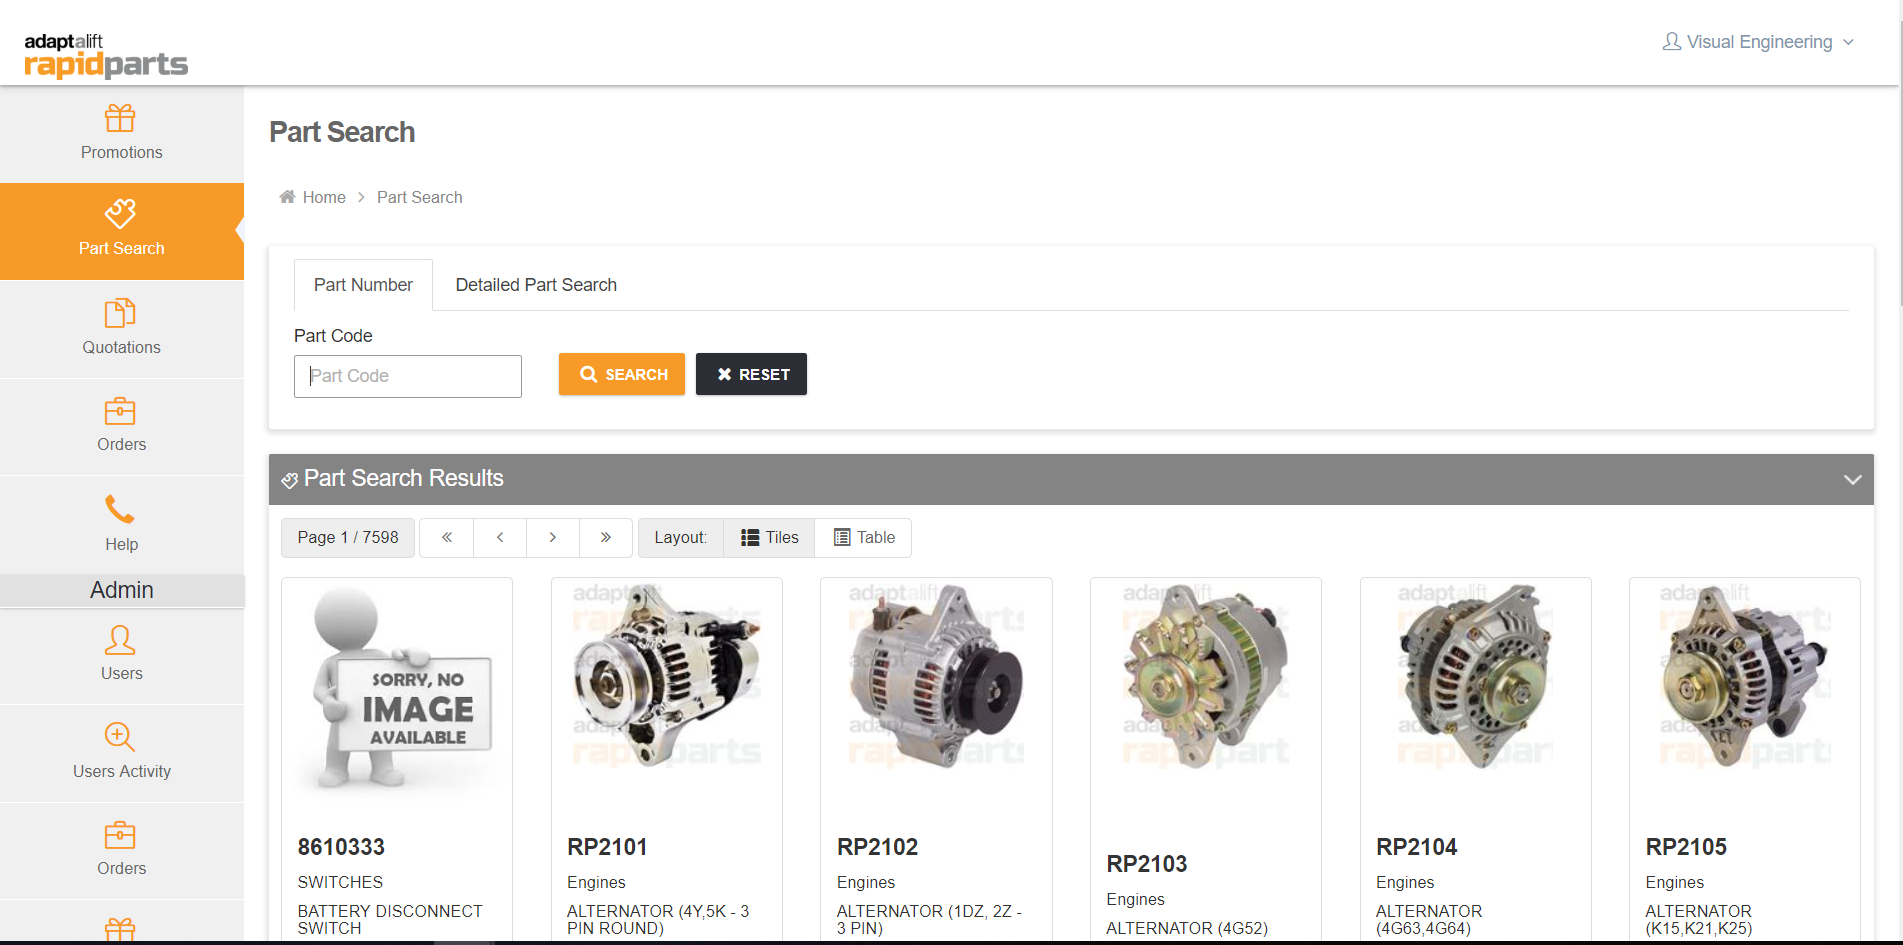Click the tag icon beside Part Search Results
This screenshot has height=945, width=1903.
point(290,480)
